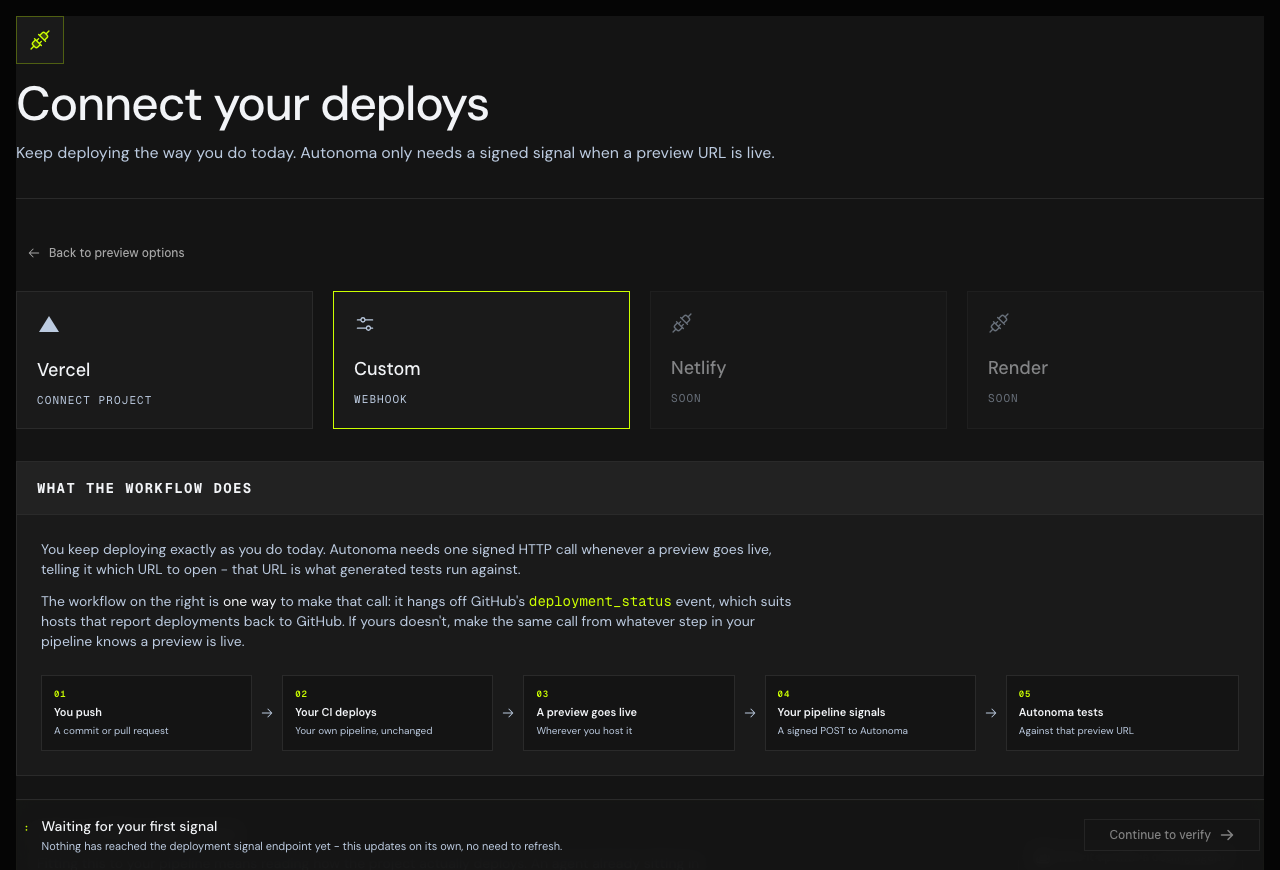Click the deployment_status code text
This screenshot has height=870, width=1280.
point(600,601)
